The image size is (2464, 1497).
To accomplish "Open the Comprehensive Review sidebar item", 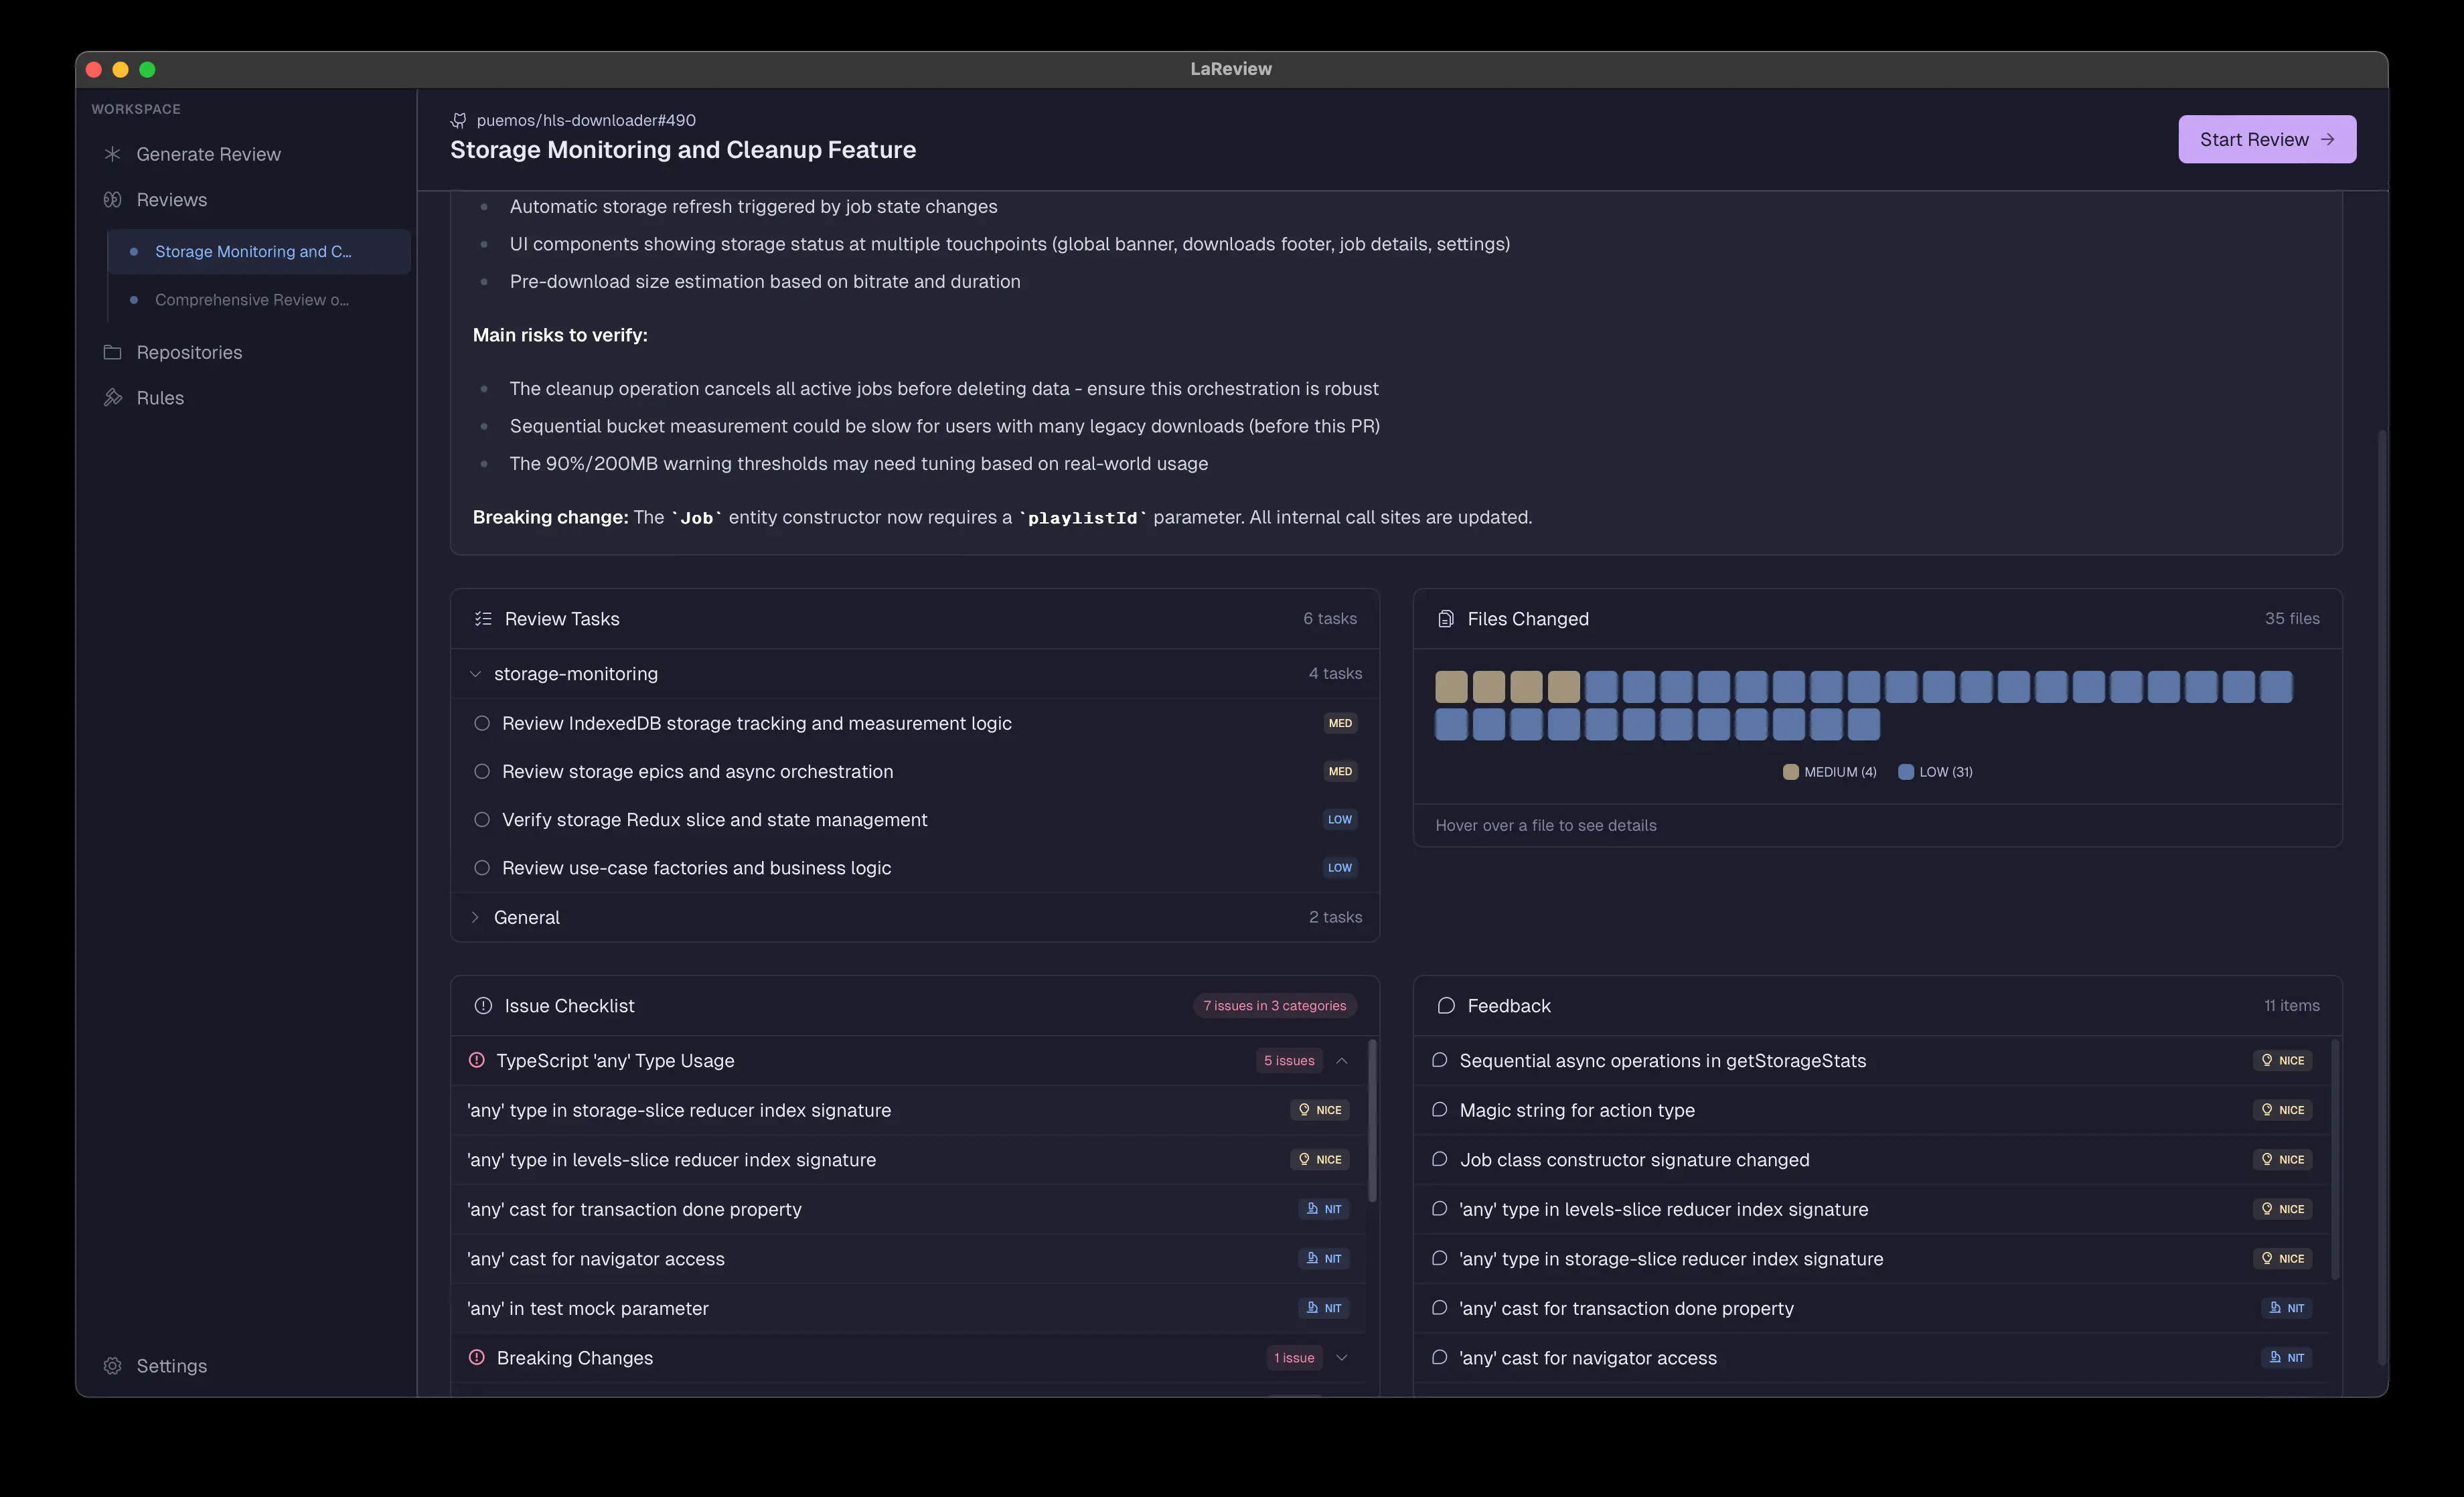I will tap(251, 300).
